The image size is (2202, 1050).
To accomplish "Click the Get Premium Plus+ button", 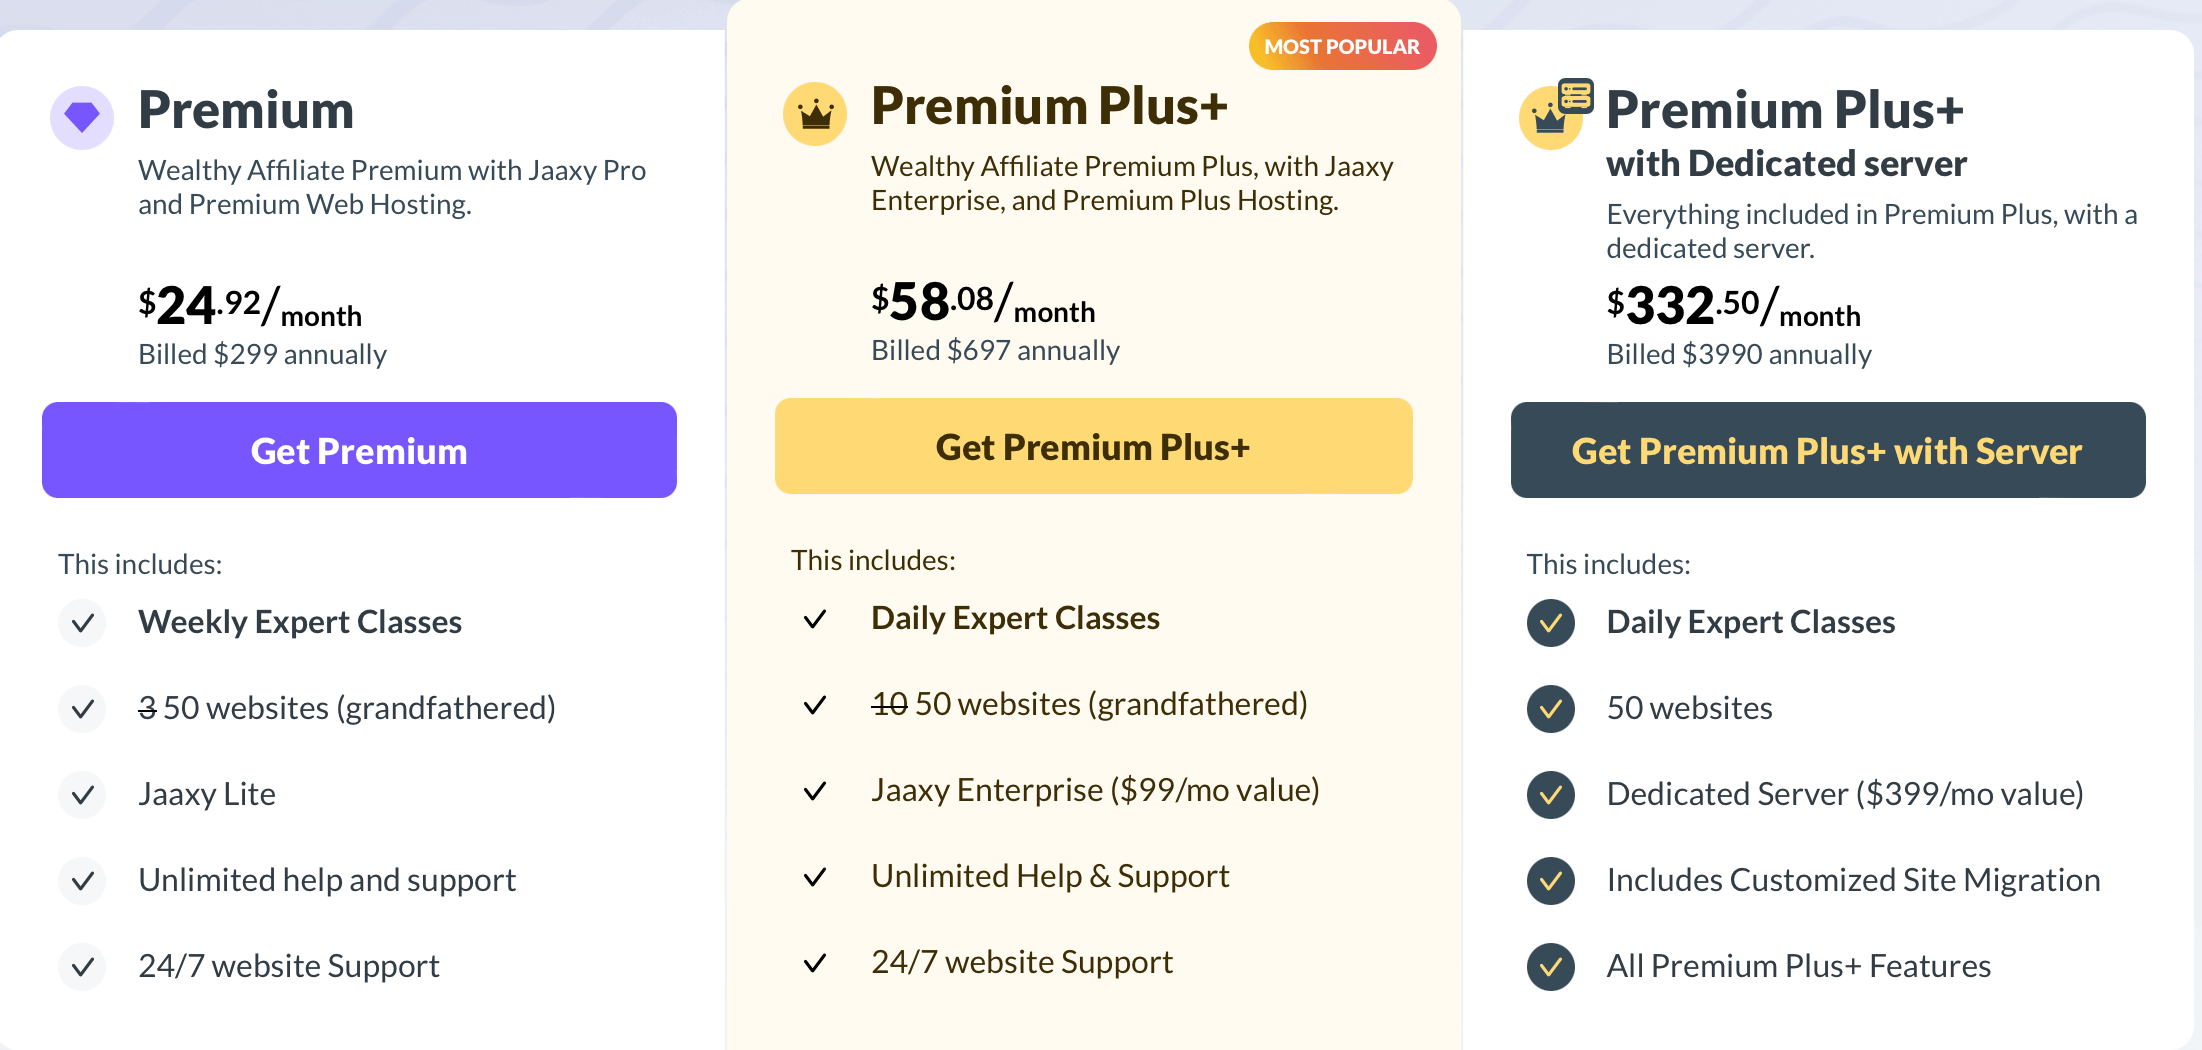I will (x=1093, y=446).
